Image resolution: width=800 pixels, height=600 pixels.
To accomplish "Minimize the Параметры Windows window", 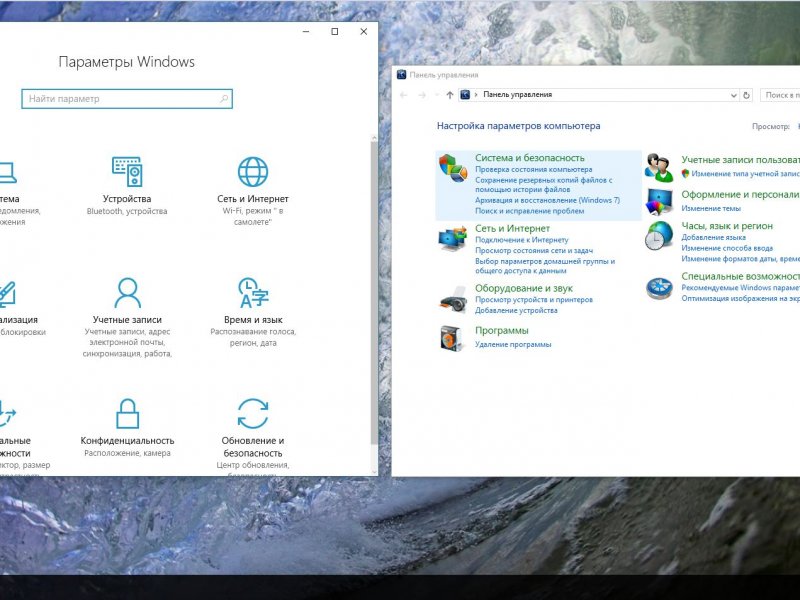I will (x=306, y=32).
